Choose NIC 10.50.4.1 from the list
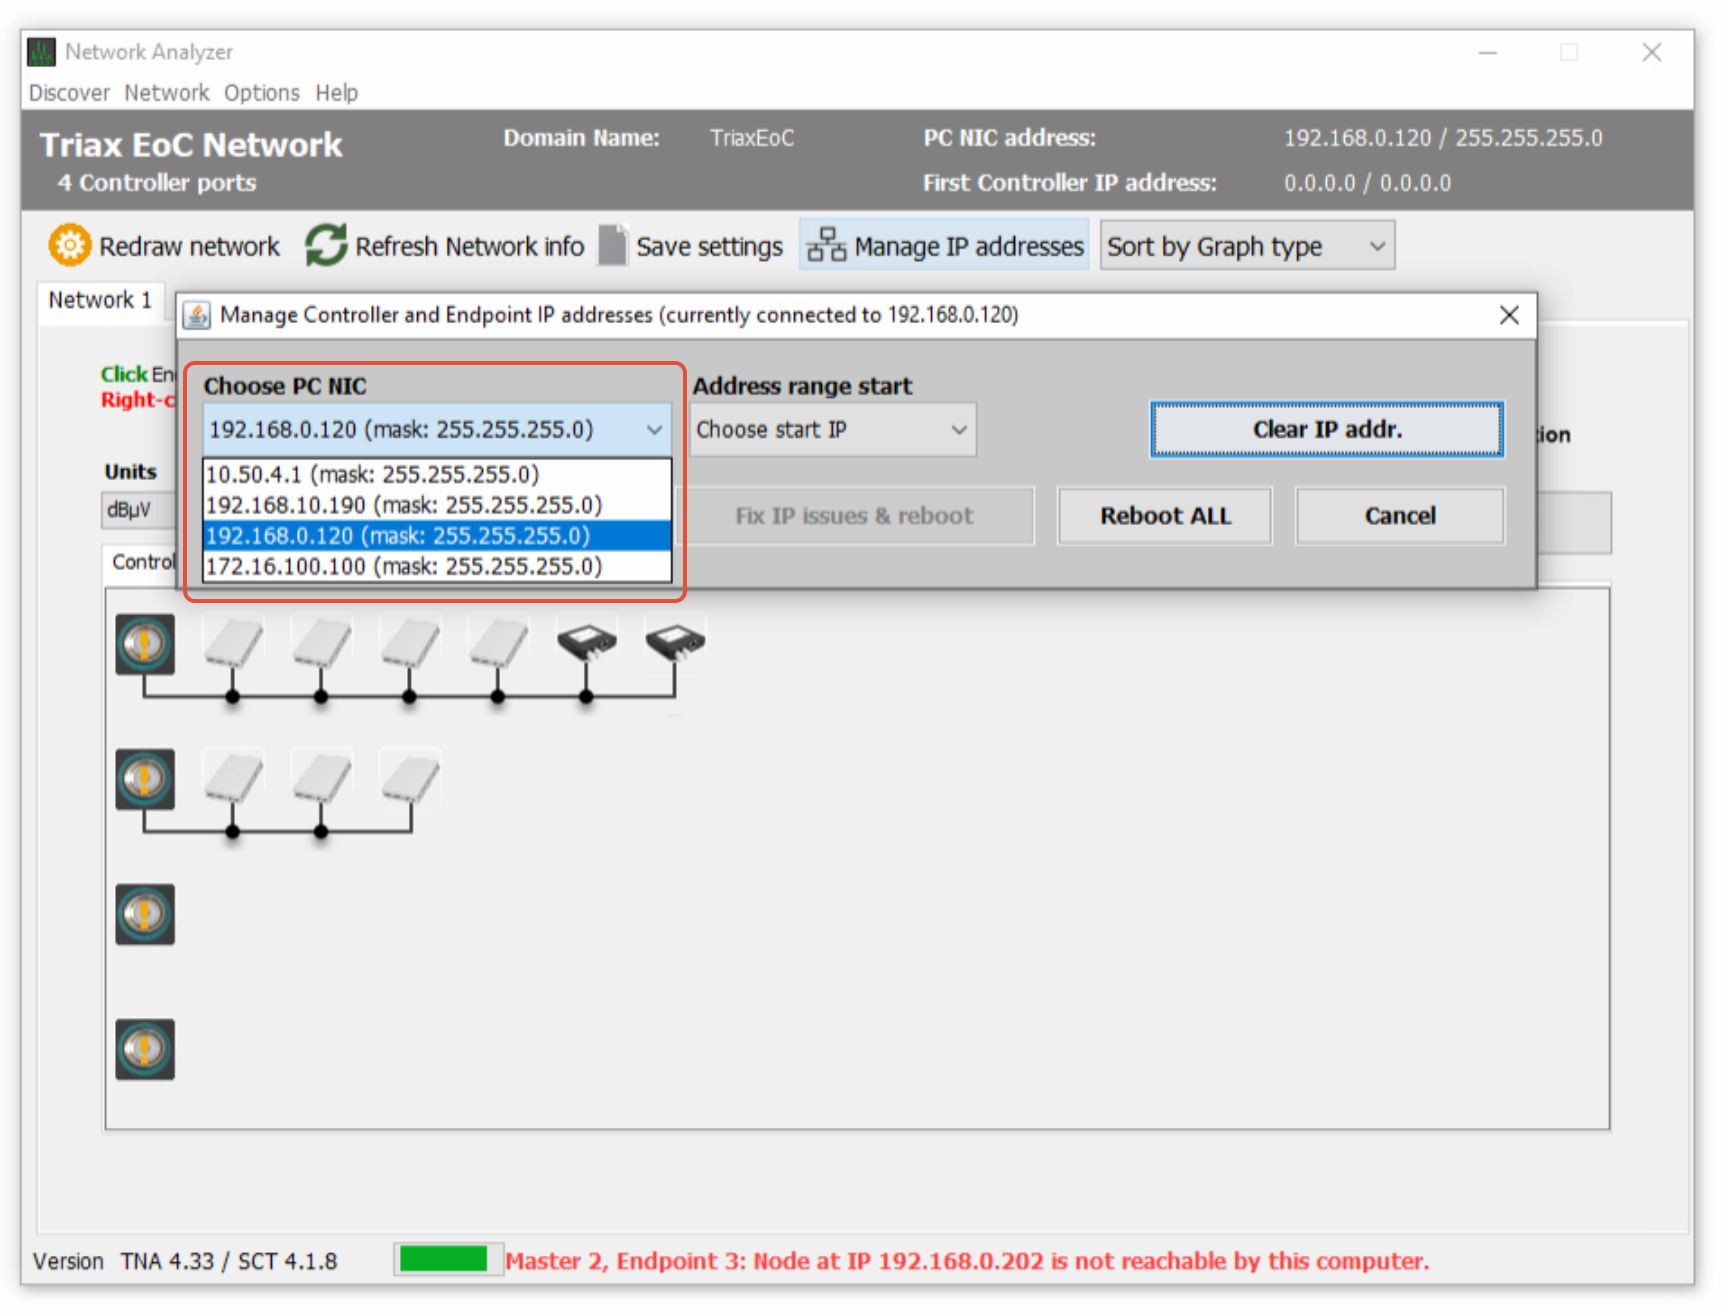This screenshot has width=1726, height=1314. click(x=437, y=474)
